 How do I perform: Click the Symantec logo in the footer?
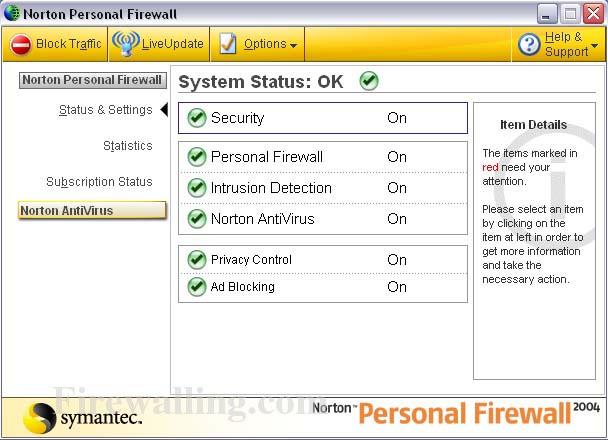82,418
